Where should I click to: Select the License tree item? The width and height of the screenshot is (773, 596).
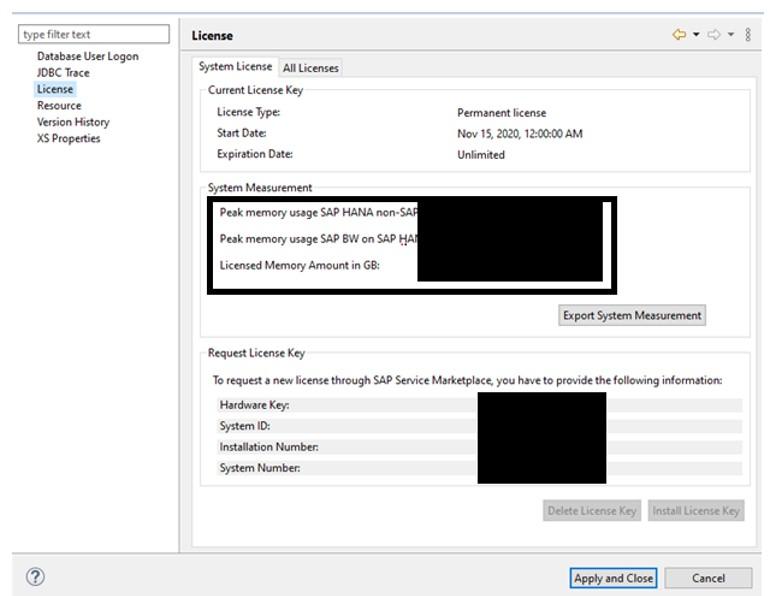tap(55, 89)
